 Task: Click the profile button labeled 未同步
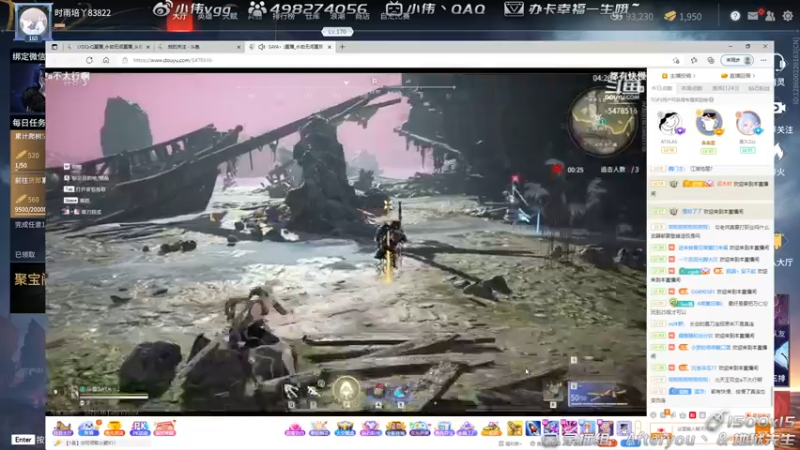[x=738, y=60]
